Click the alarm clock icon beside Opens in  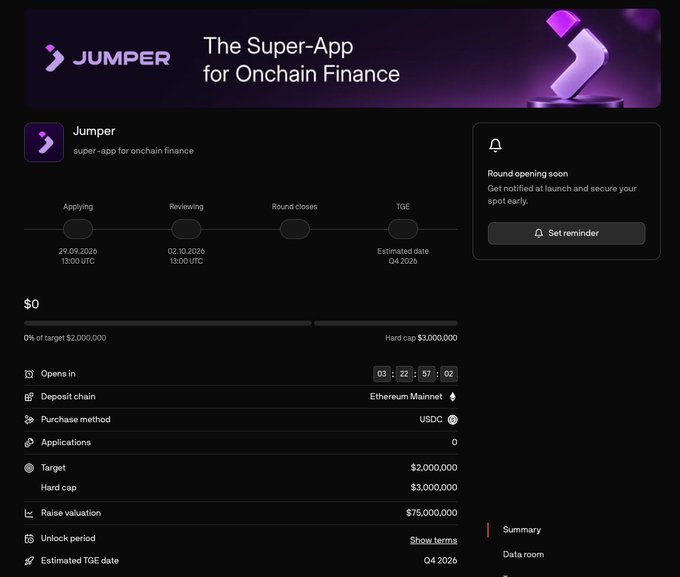click(29, 374)
